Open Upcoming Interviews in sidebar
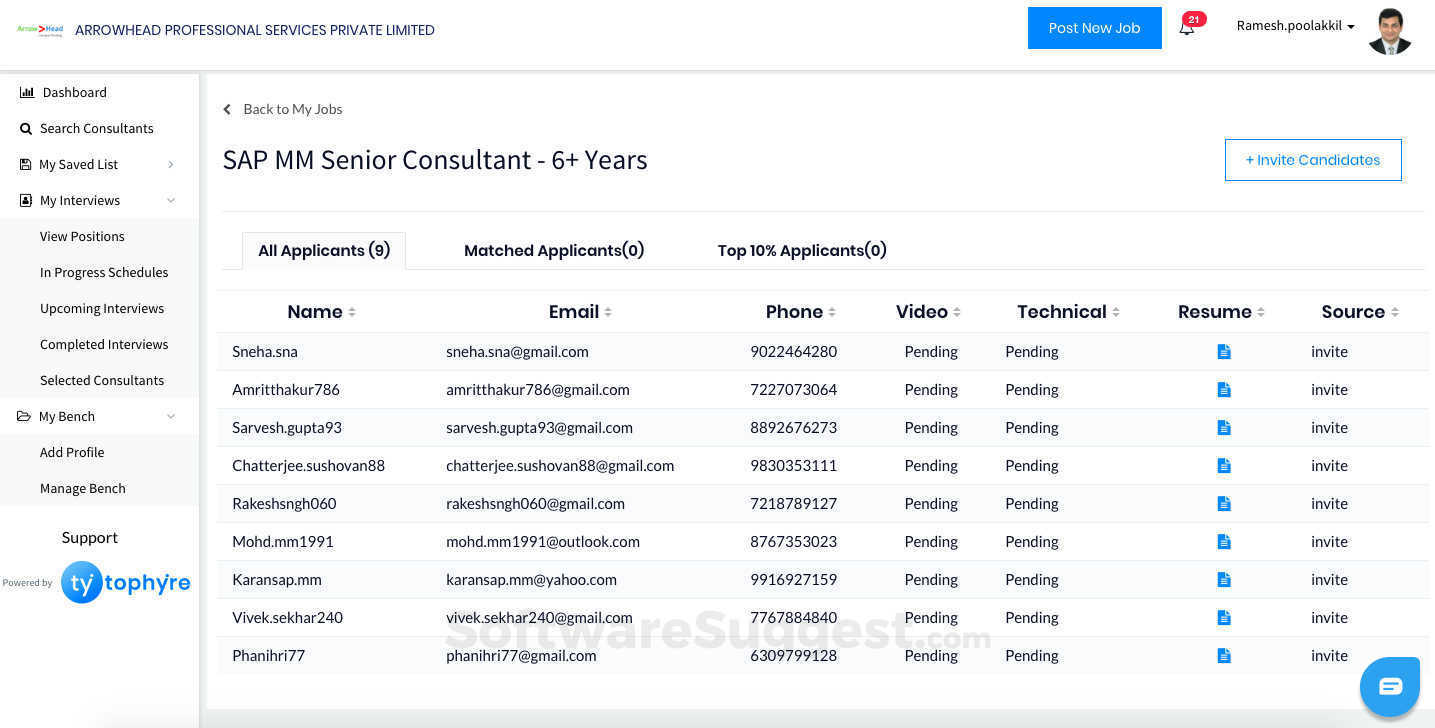This screenshot has height=728, width=1435. 102,309
